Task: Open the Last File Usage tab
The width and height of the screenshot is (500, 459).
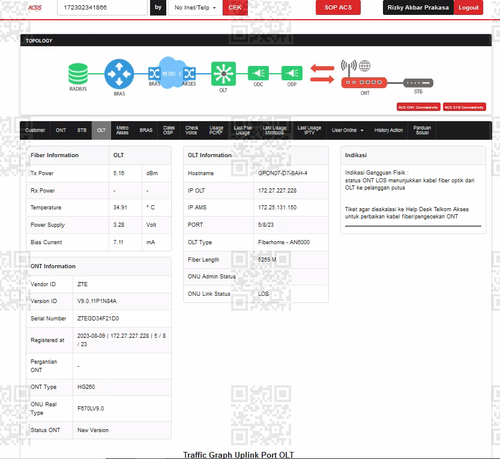Action: click(243, 130)
